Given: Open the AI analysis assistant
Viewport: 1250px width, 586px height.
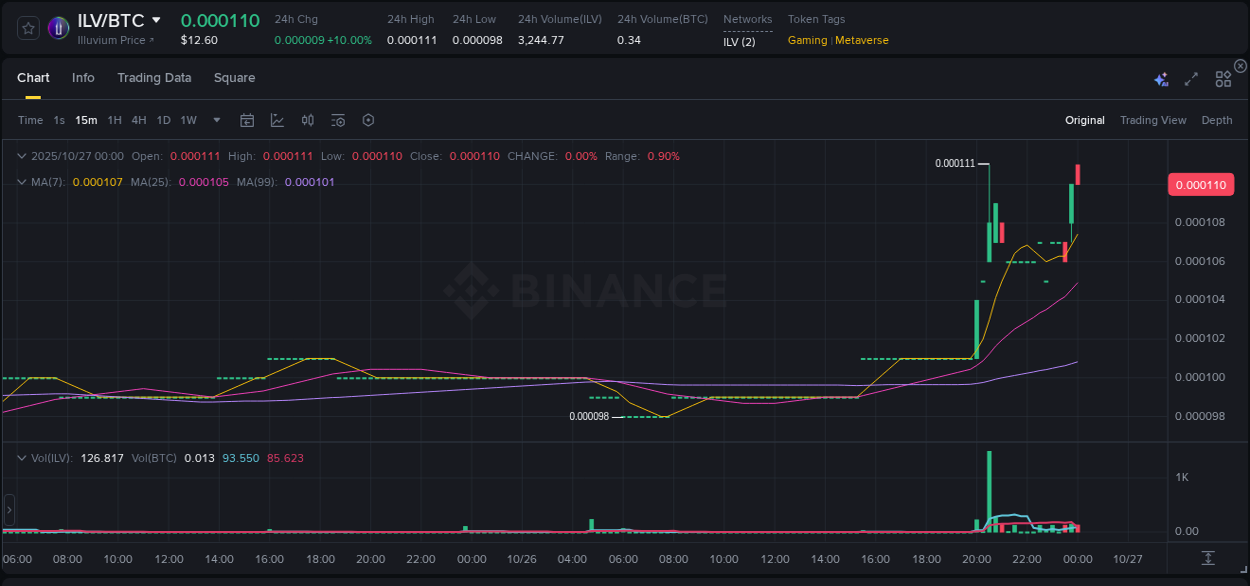Looking at the screenshot, I should click(x=1161, y=78).
